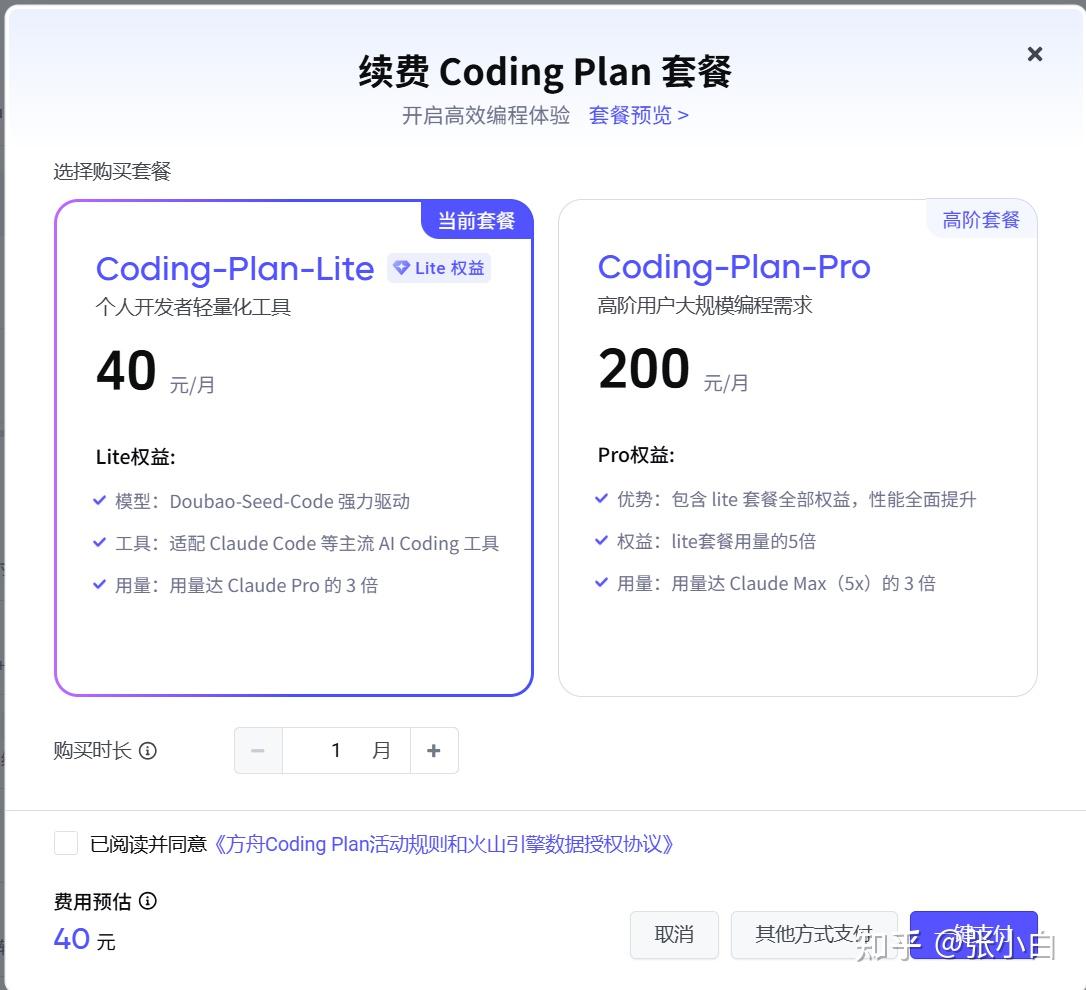The height and width of the screenshot is (990, 1086).
Task: Click text 权益：lite套餐用量的5倍
Action: (716, 541)
